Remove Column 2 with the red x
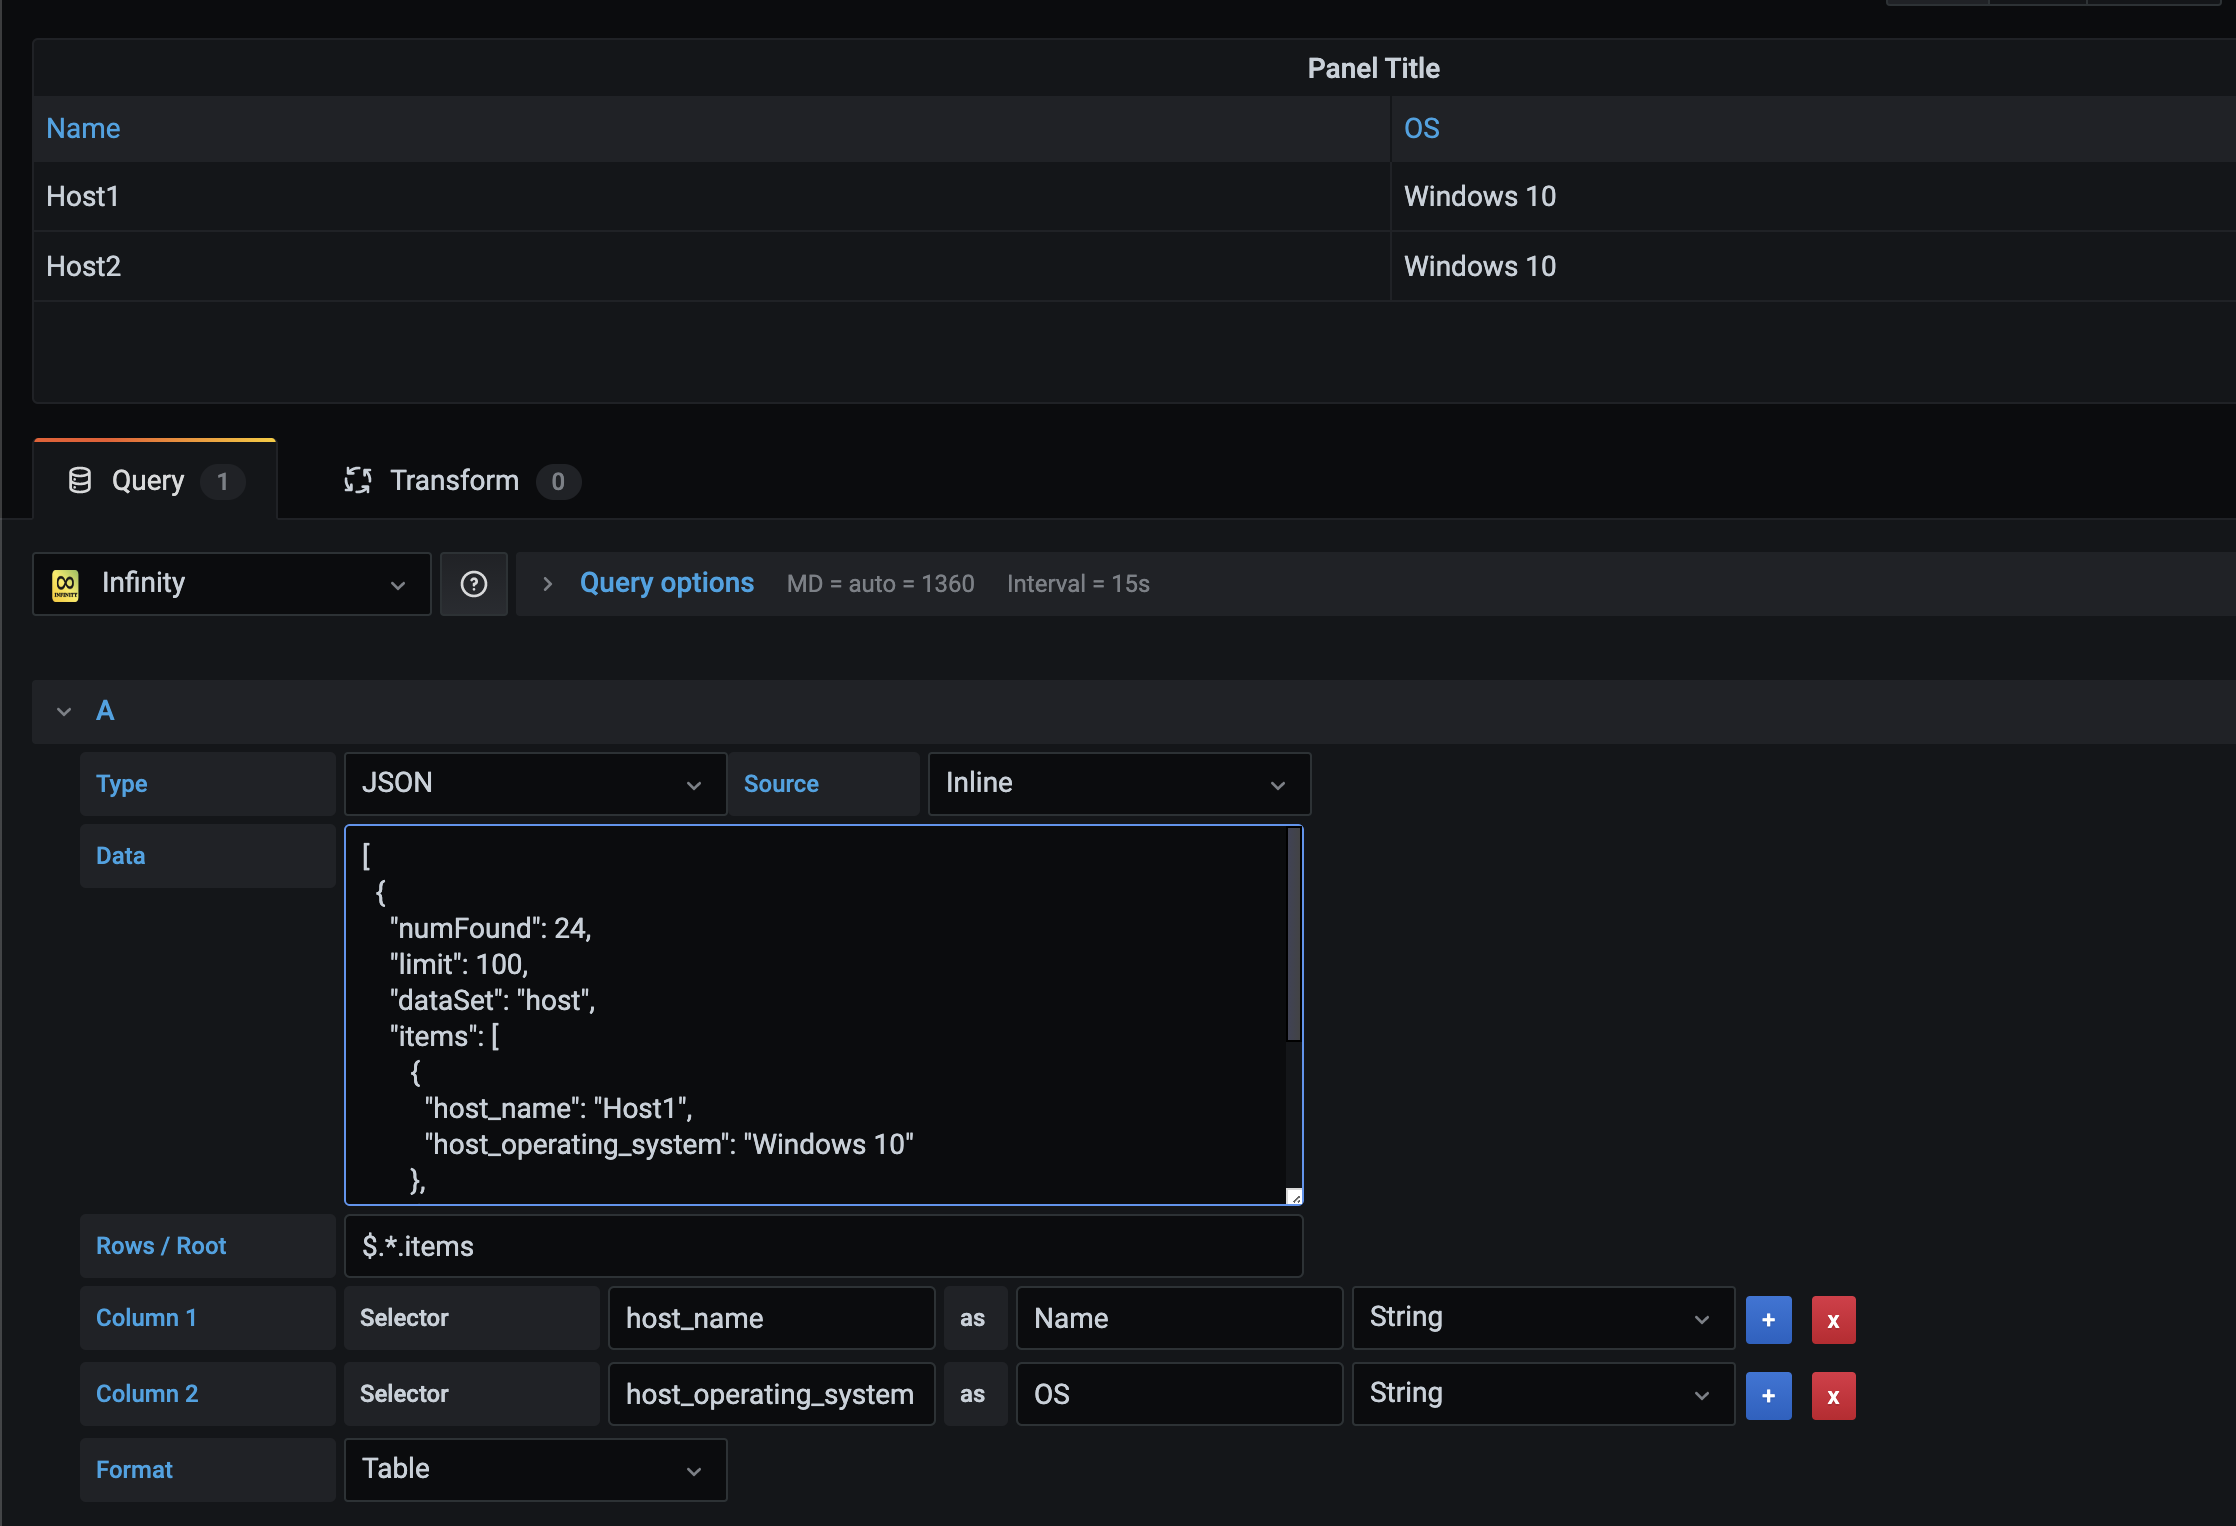This screenshot has height=1526, width=2236. (x=1833, y=1394)
